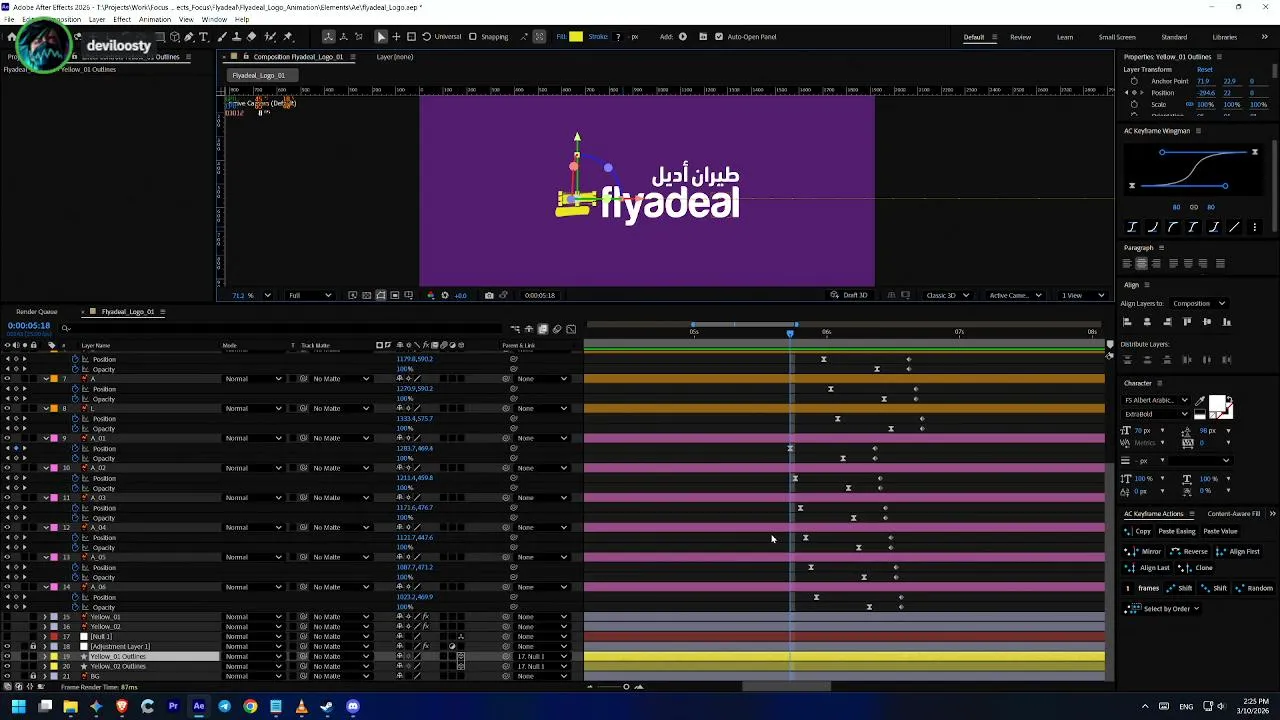Open the ExtraBold font style dropdown
The image size is (1280, 720).
point(1155,414)
